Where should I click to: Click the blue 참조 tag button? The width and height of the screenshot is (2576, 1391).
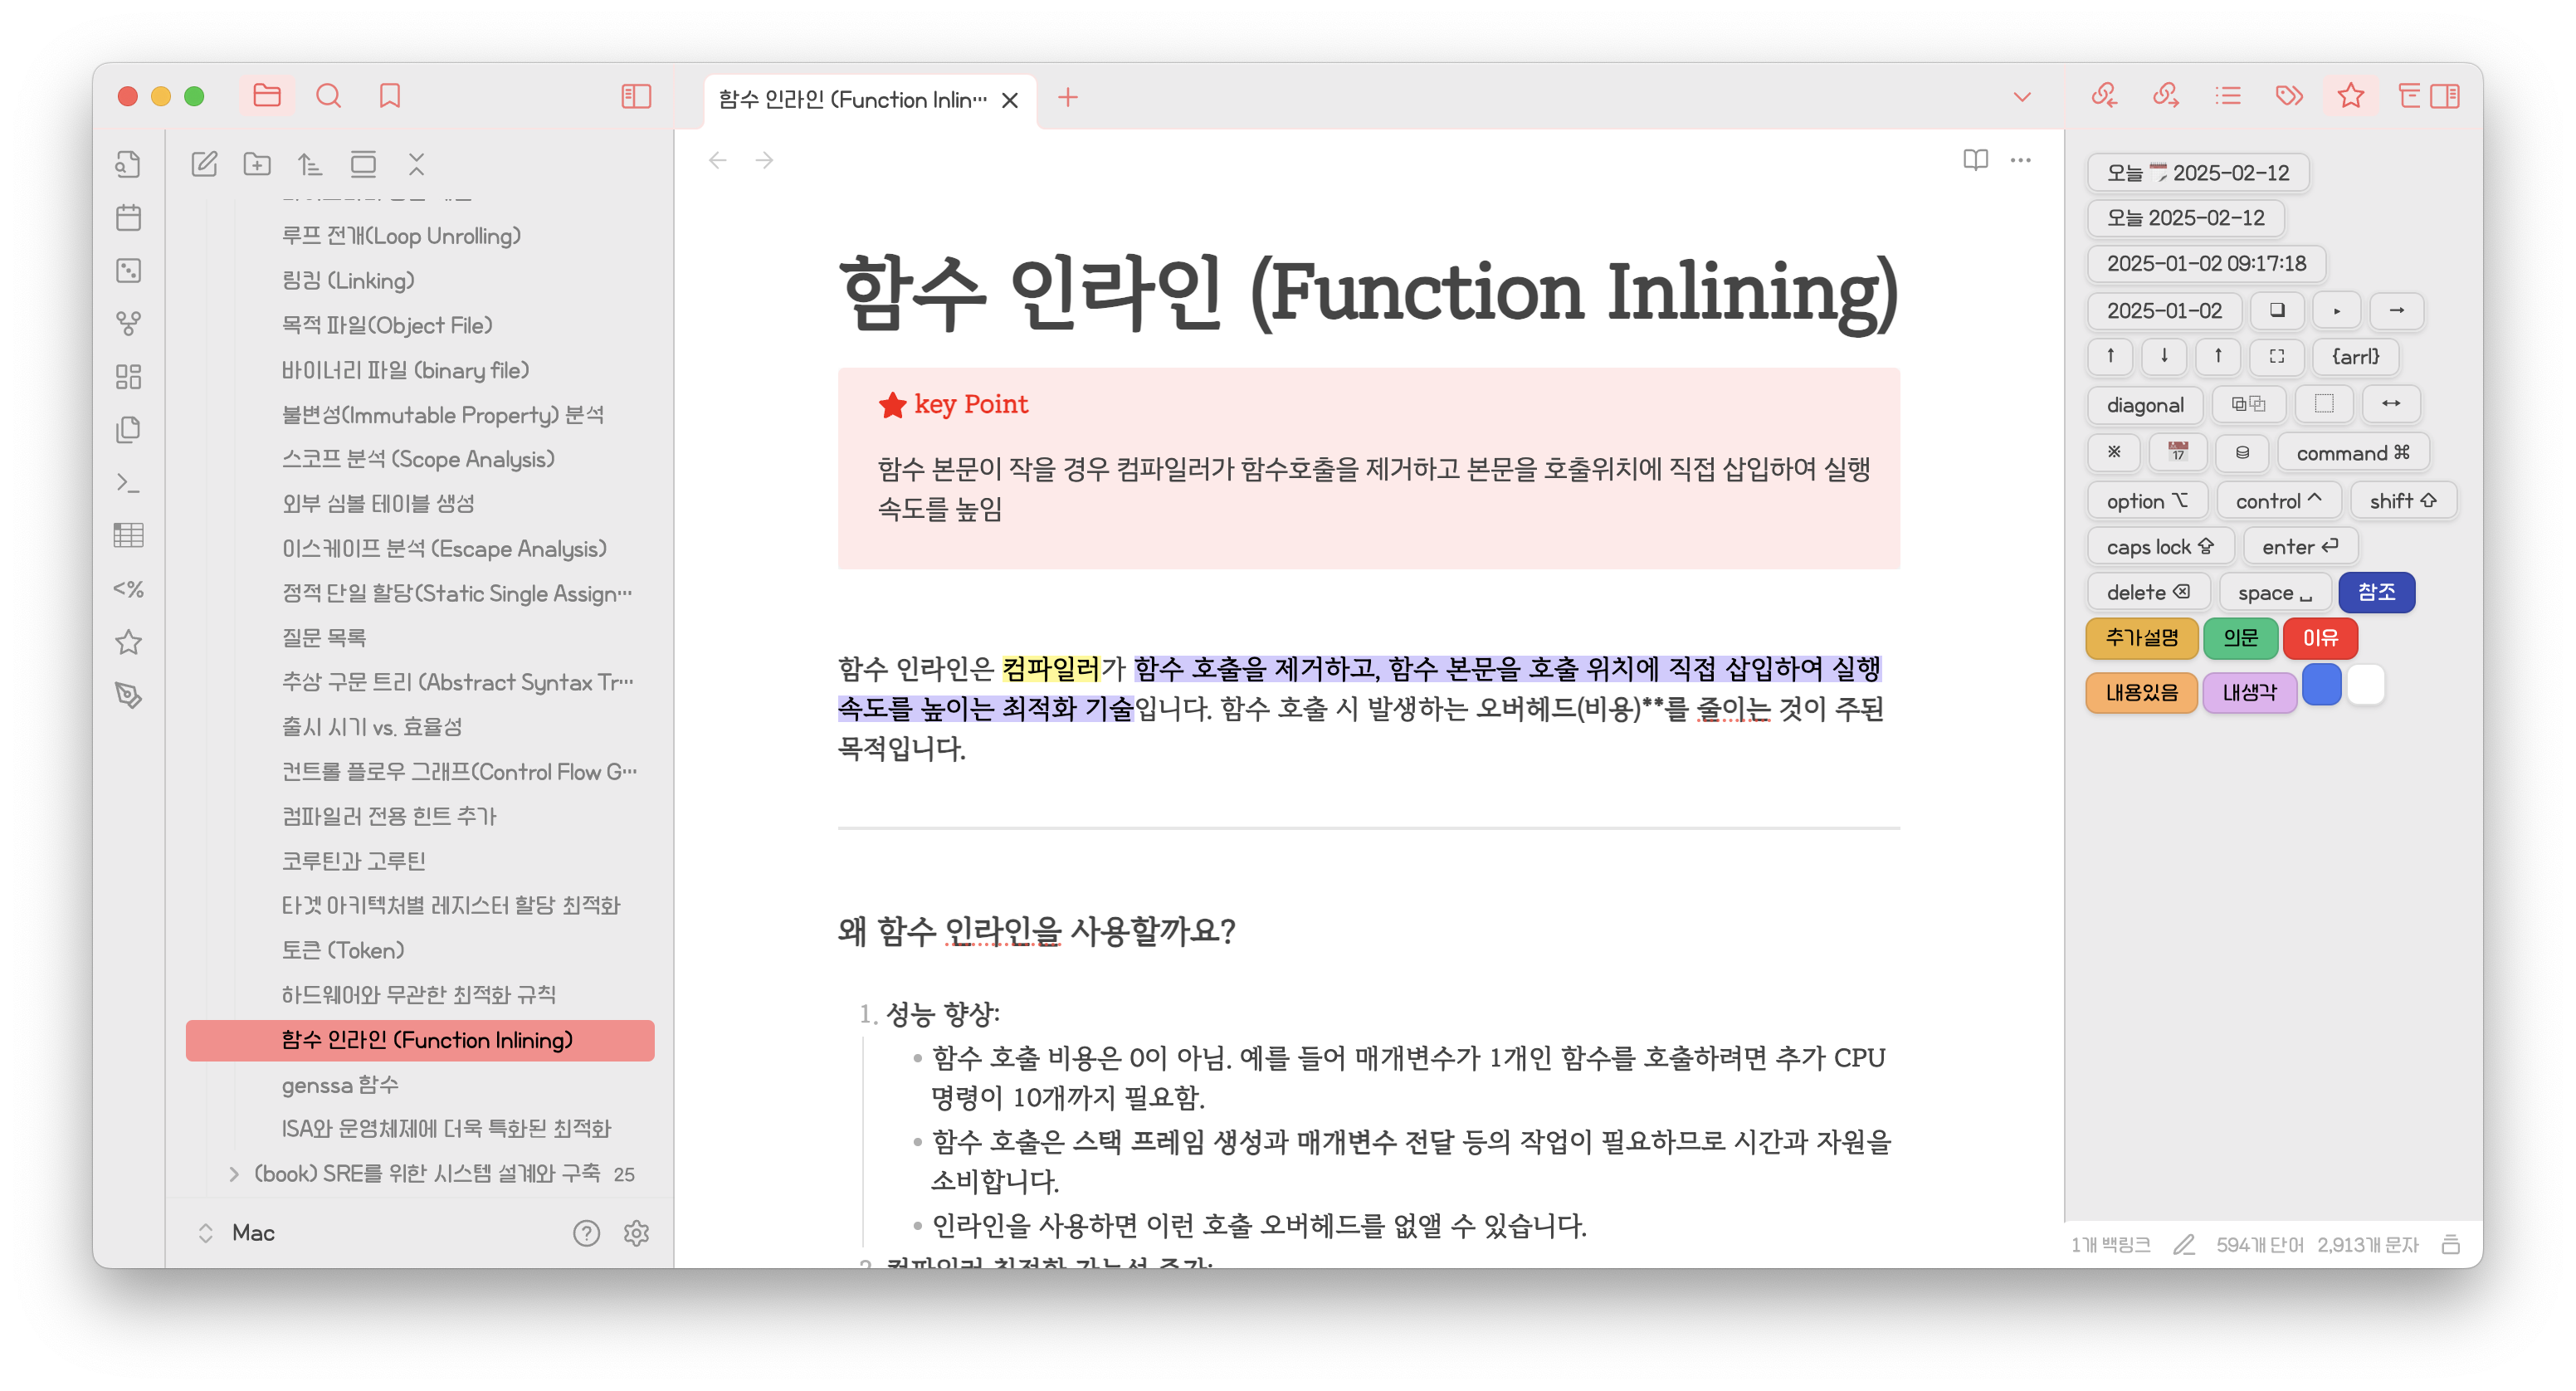tap(2376, 592)
